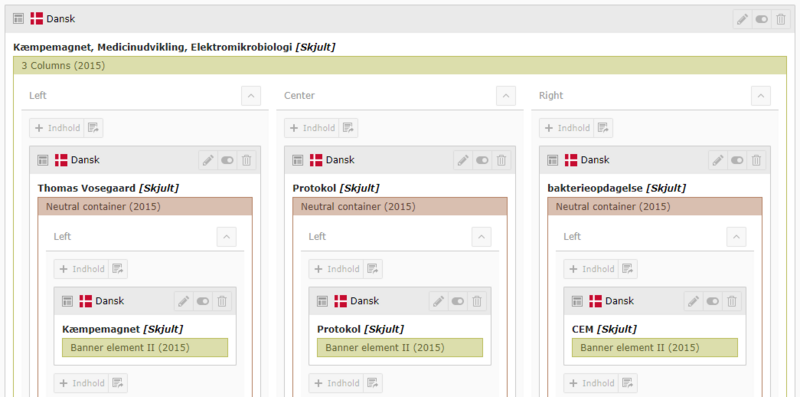Delete the top-level Dansk content element
This screenshot has height=397, width=800.
[781, 19]
